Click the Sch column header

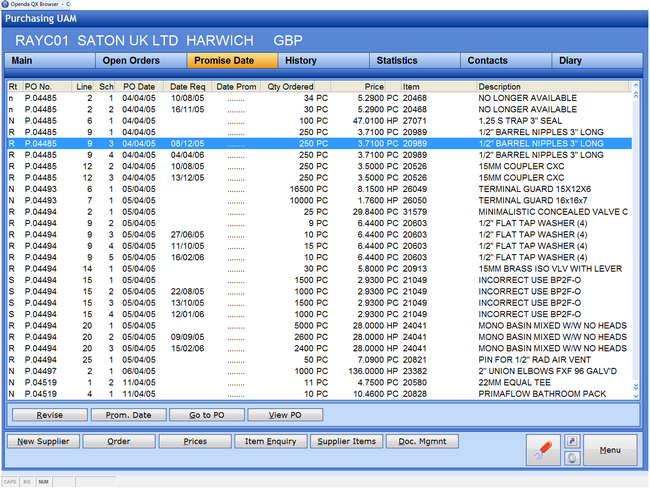(105, 87)
